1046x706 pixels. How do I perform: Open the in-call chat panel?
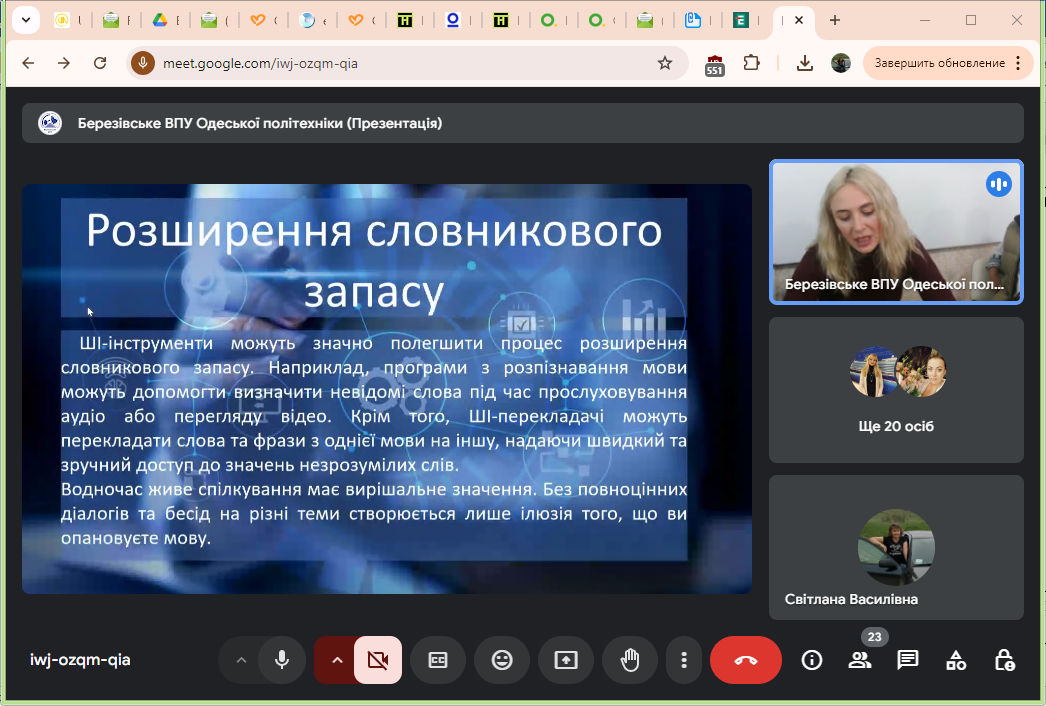(908, 660)
